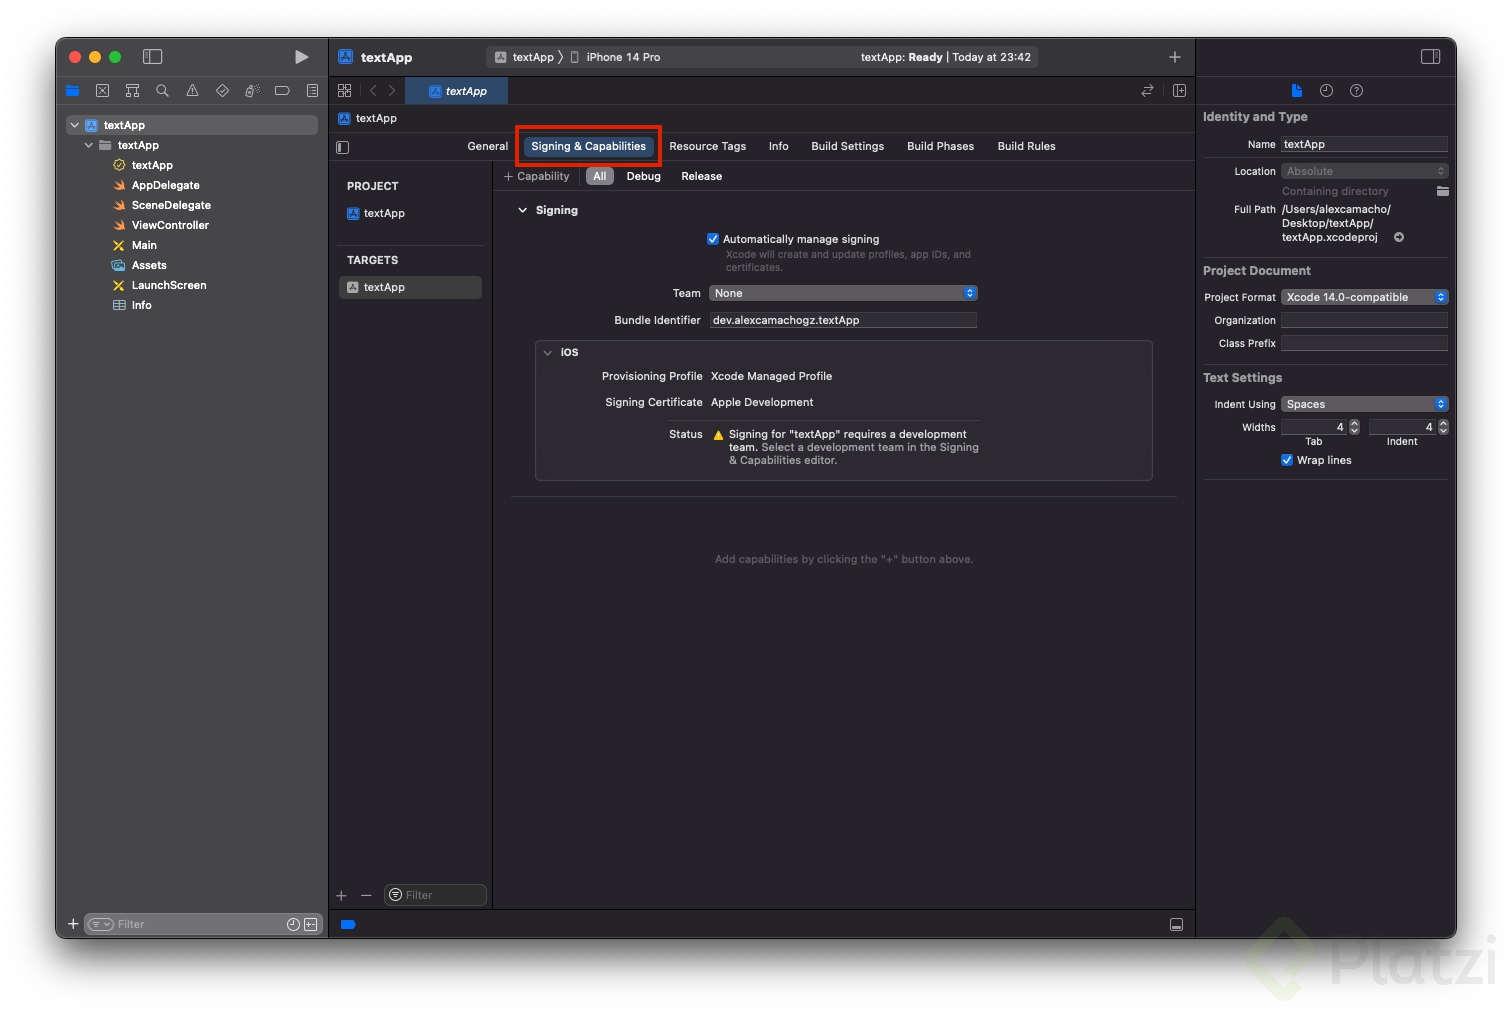Open the test navigator diamond icon
Viewport: 1512px width, 1012px height.
pos(222,91)
